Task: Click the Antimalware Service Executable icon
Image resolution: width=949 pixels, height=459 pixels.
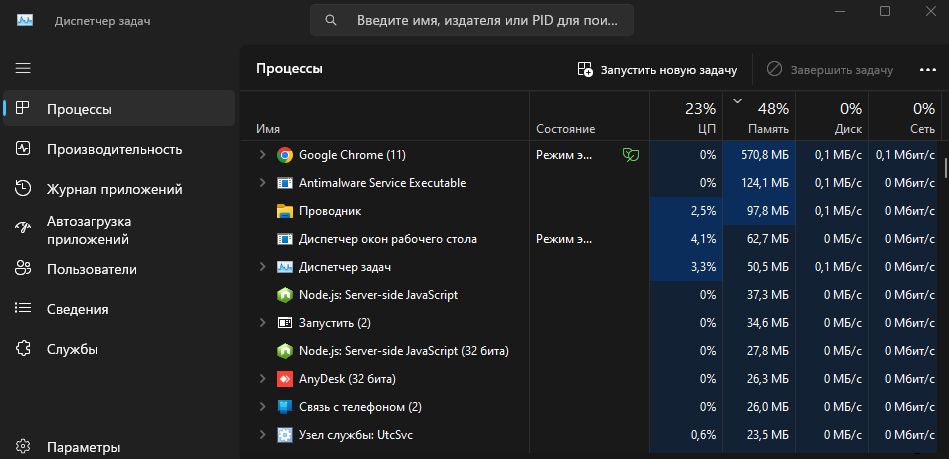Action: pos(284,183)
